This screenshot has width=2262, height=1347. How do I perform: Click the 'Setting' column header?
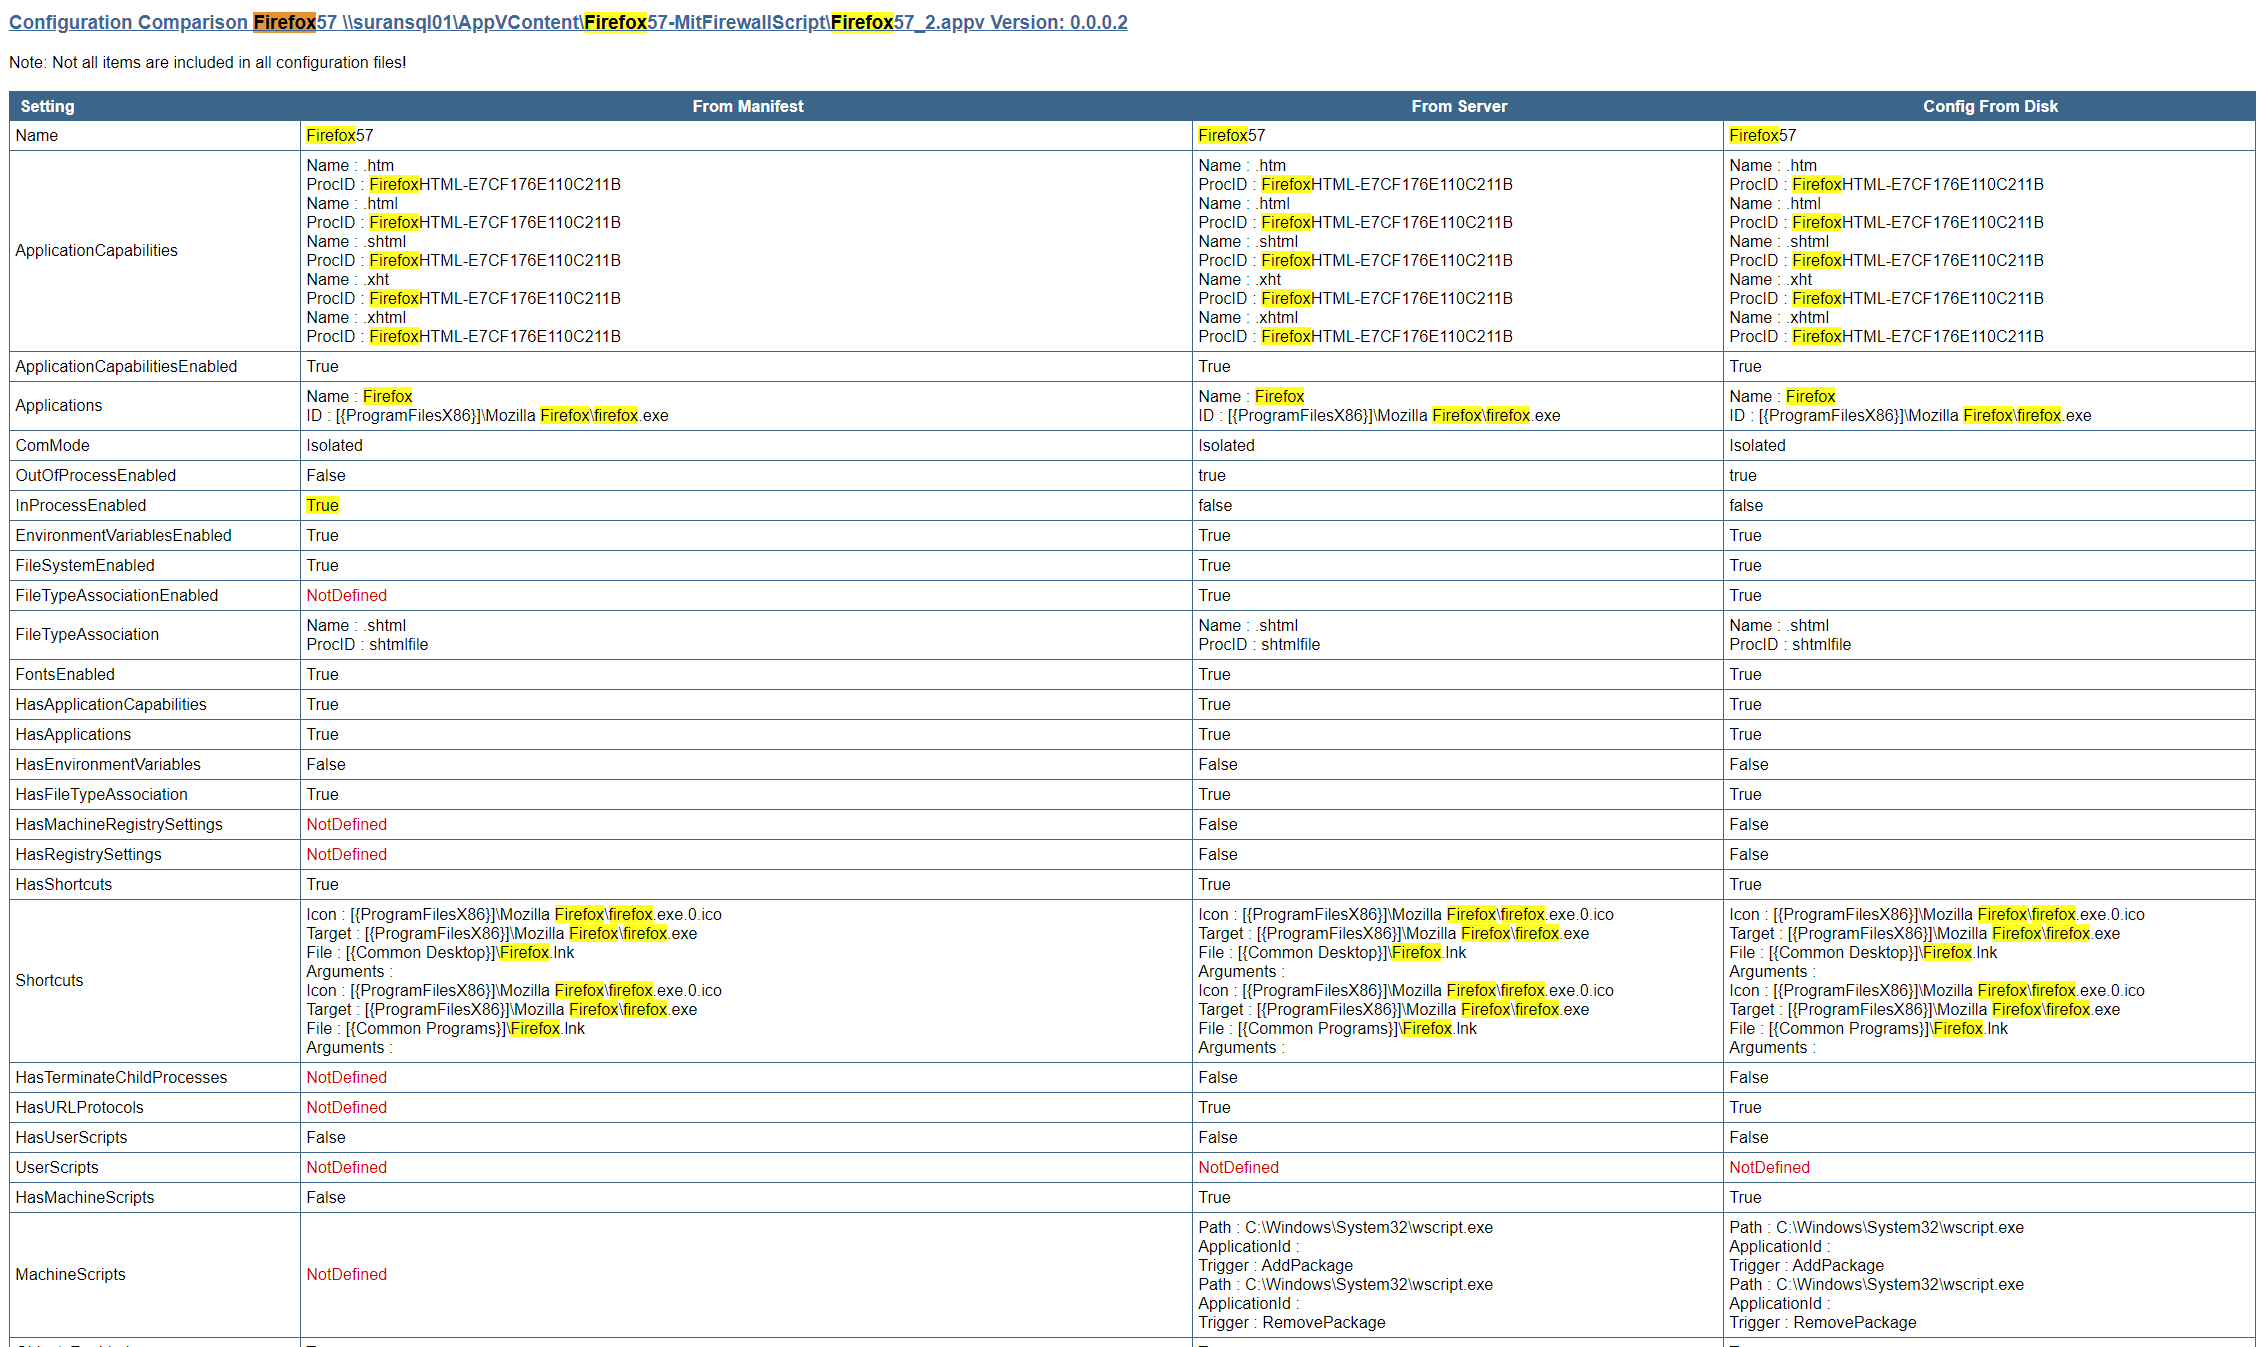47,106
